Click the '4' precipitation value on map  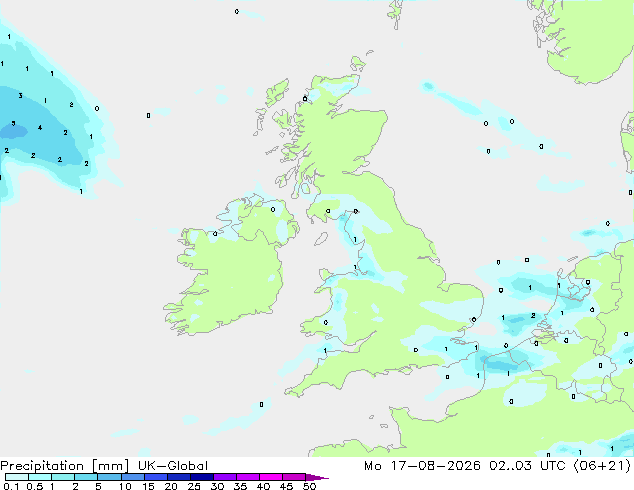tap(40, 128)
